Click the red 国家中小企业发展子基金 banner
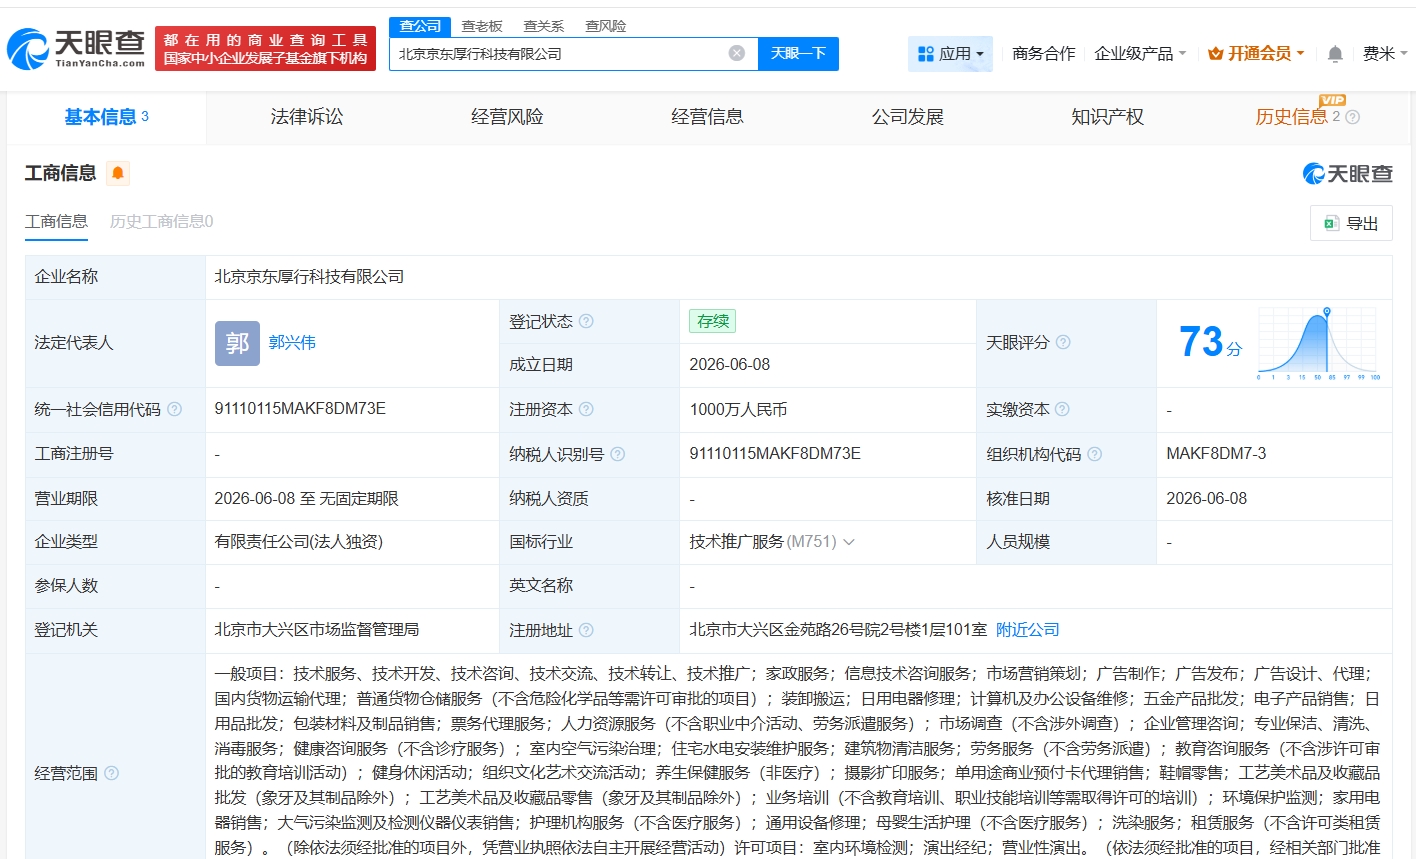 (265, 49)
